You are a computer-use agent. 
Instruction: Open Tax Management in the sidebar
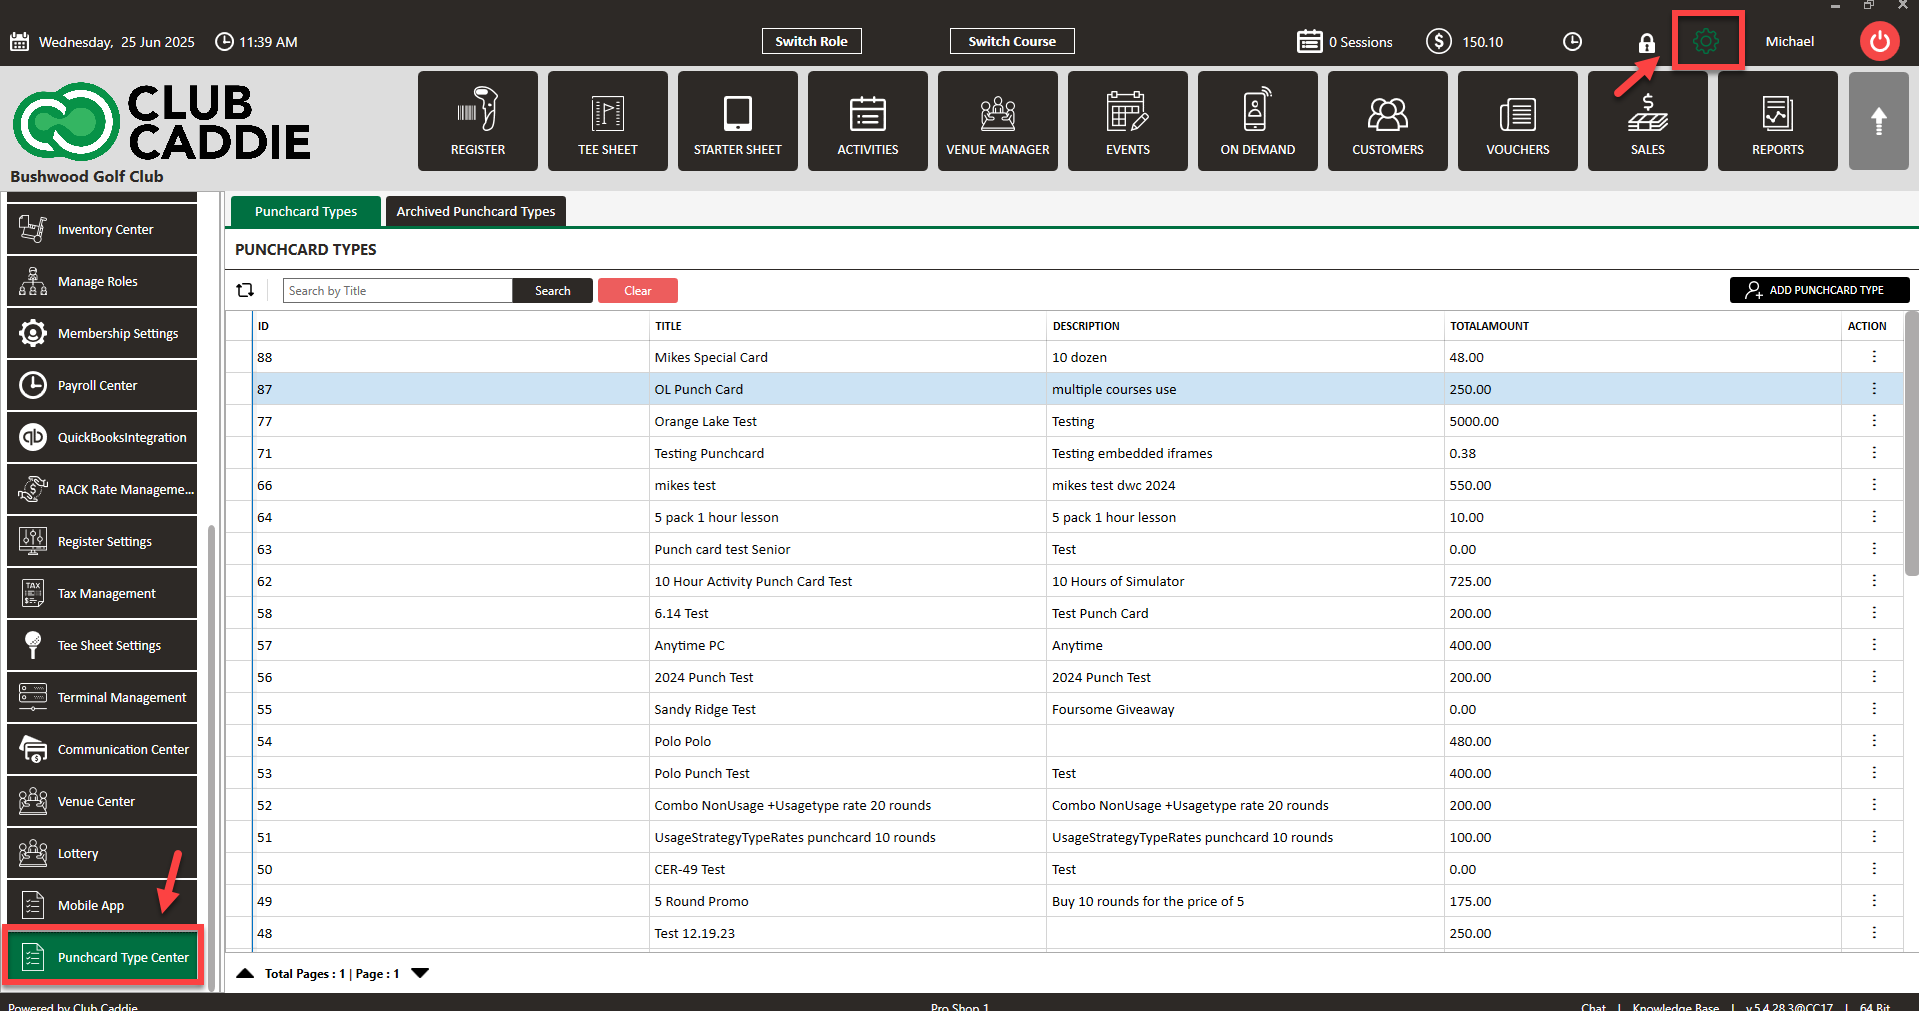[x=102, y=593]
